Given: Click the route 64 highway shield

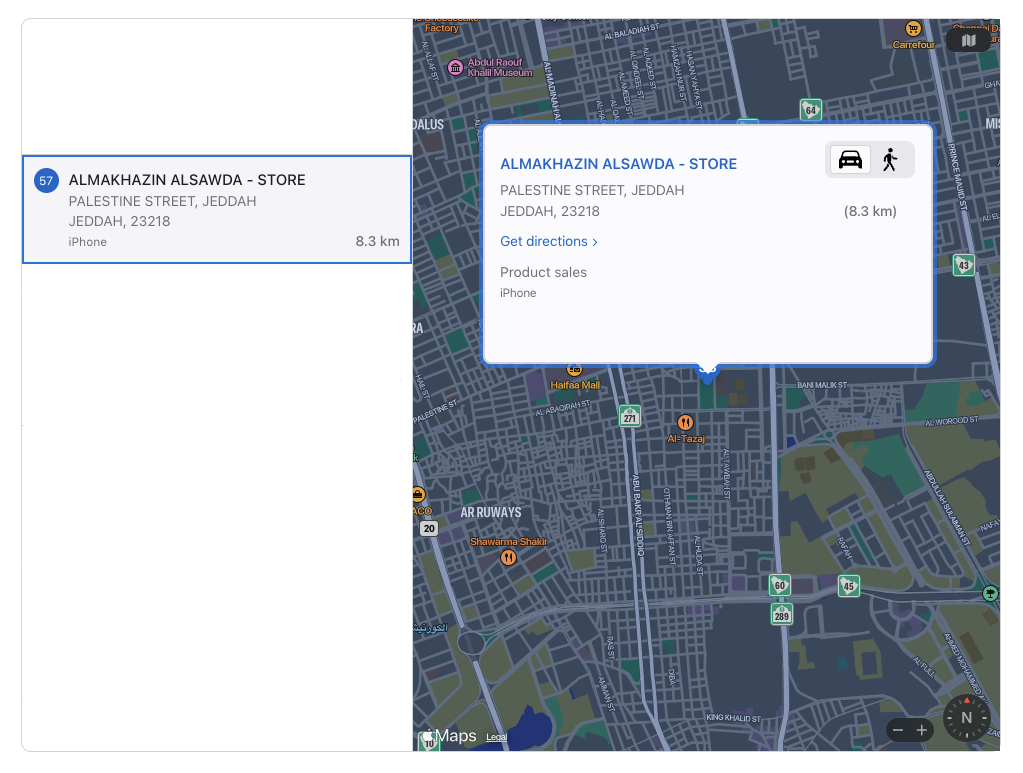Looking at the screenshot, I should pos(810,109).
